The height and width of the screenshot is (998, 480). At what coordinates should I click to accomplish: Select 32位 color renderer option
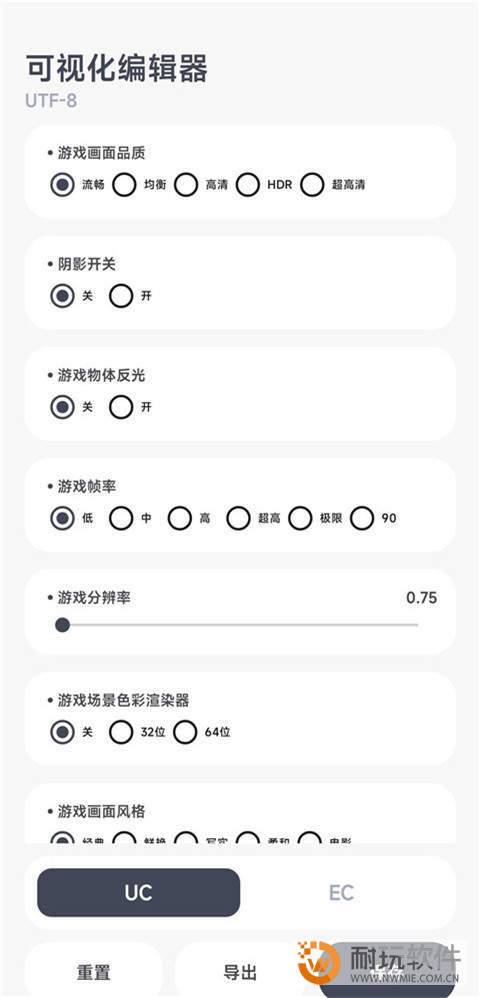point(121,732)
